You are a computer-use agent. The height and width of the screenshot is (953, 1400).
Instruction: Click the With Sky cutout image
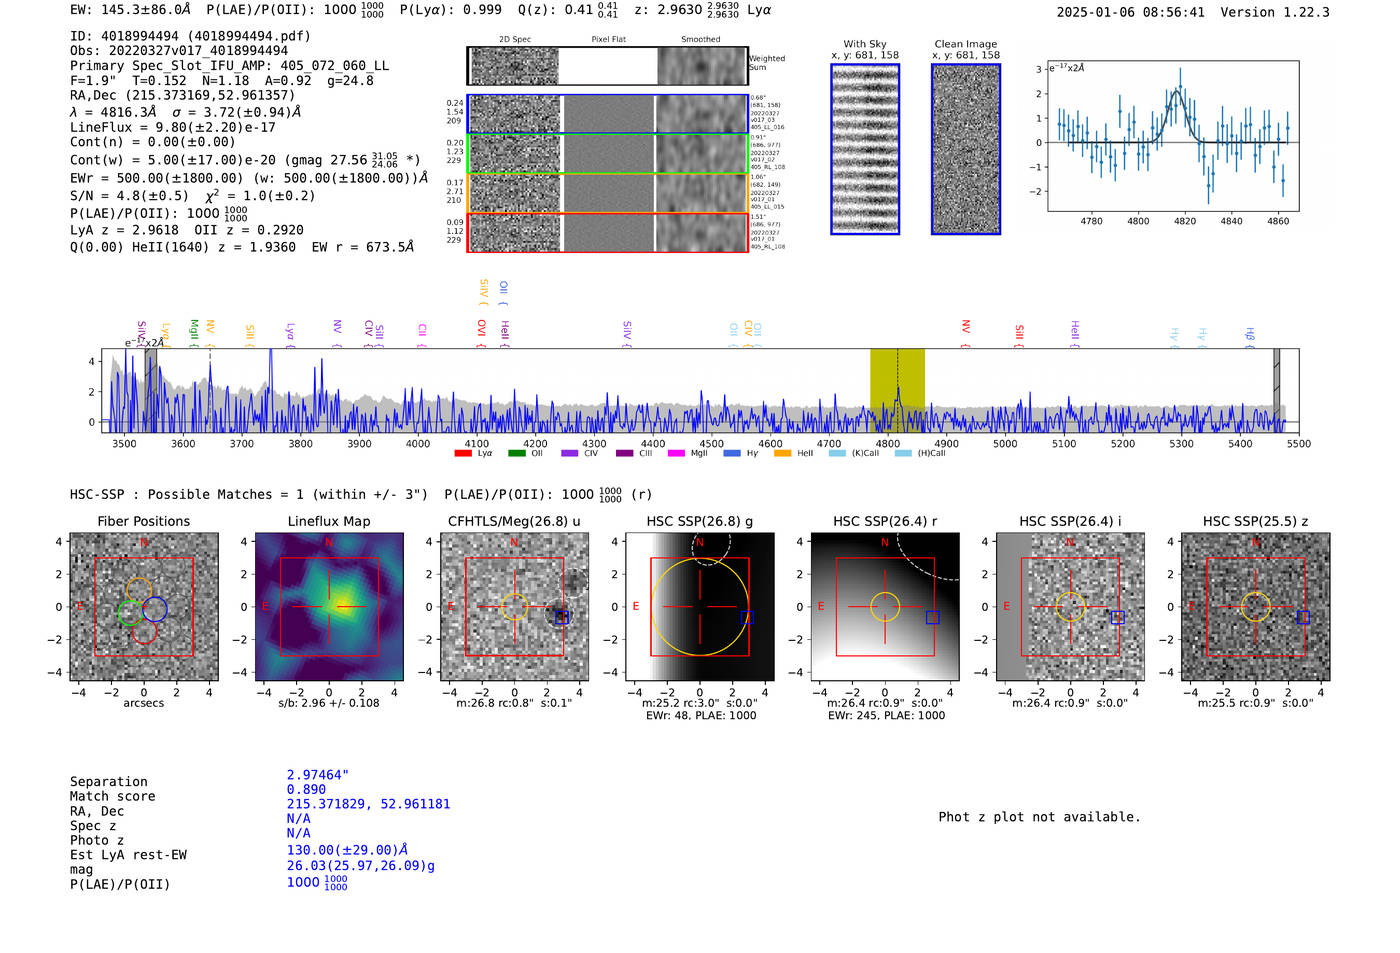(865, 149)
